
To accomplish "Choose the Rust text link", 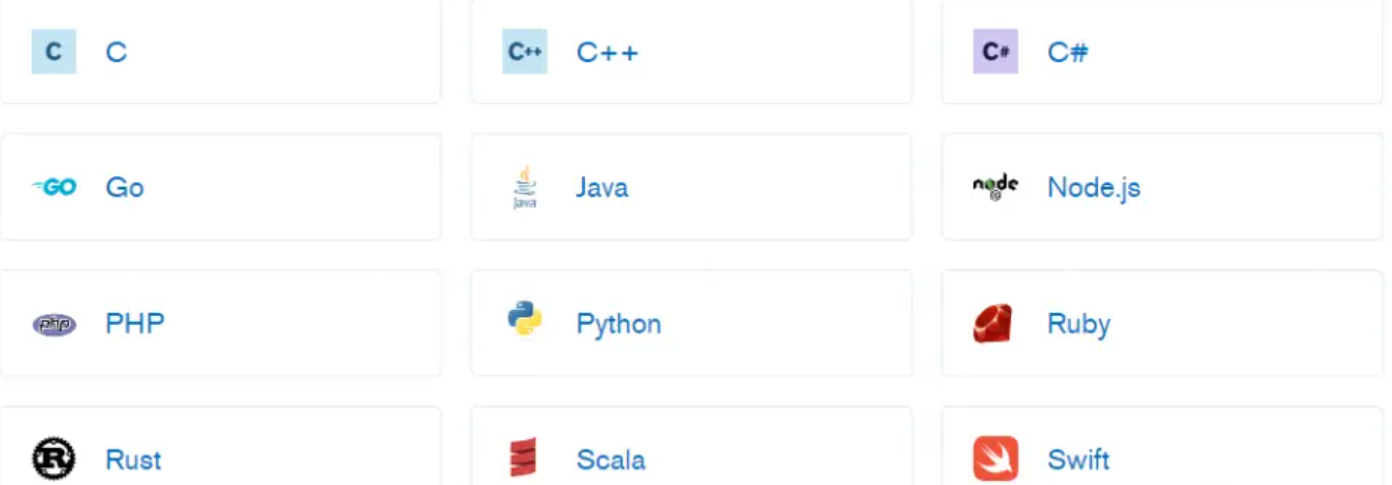I will click(x=133, y=460).
